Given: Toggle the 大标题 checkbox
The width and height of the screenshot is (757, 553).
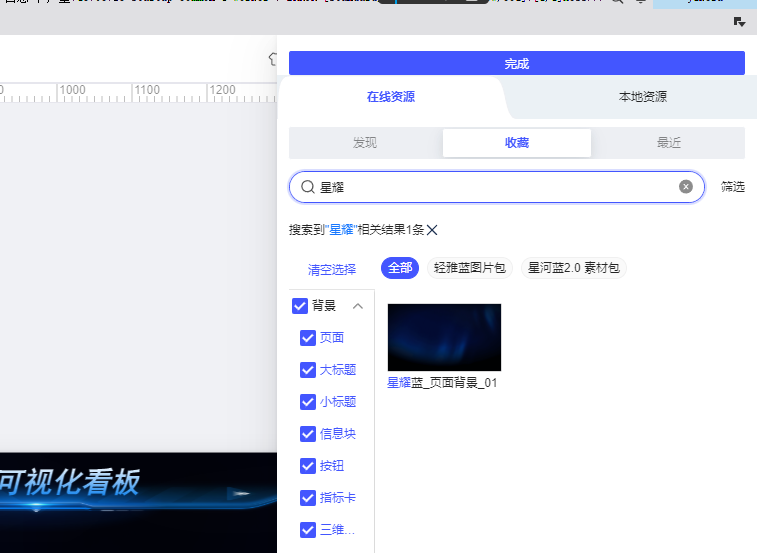Looking at the screenshot, I should [308, 370].
